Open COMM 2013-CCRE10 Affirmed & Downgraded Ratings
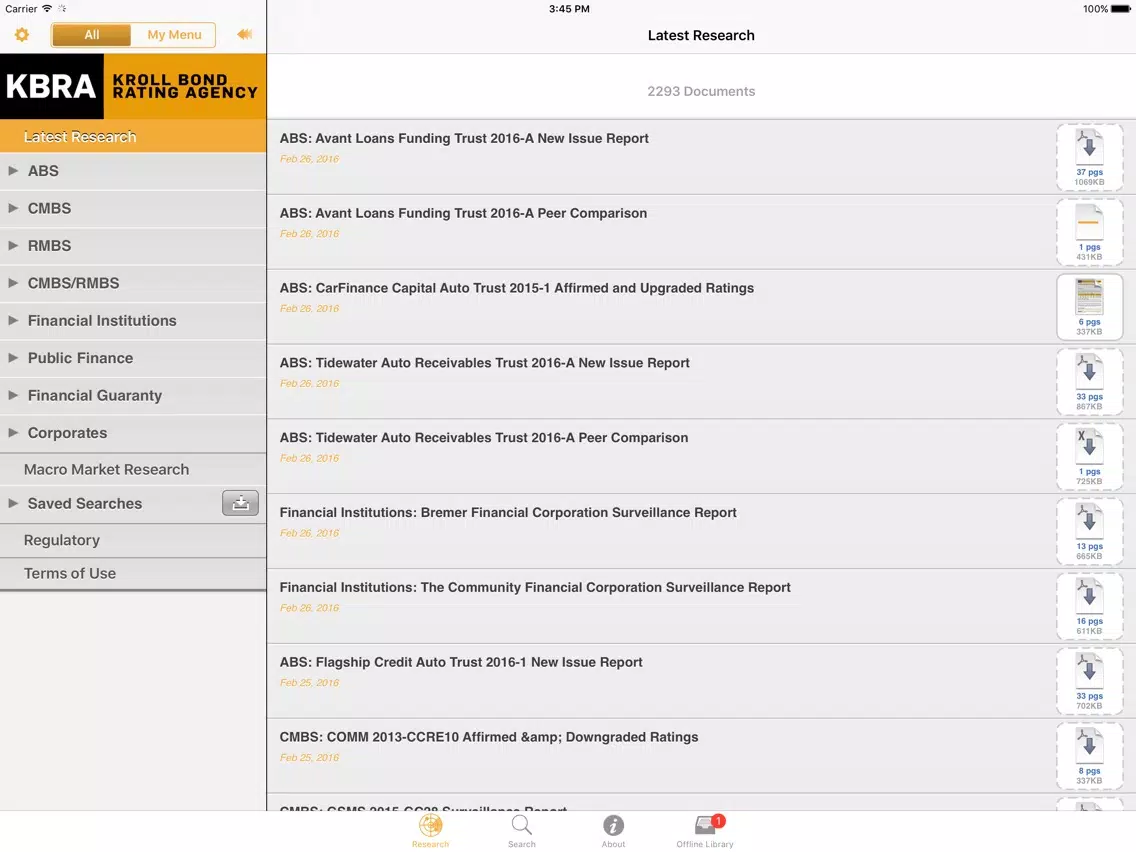The width and height of the screenshot is (1136, 852). click(x=489, y=737)
